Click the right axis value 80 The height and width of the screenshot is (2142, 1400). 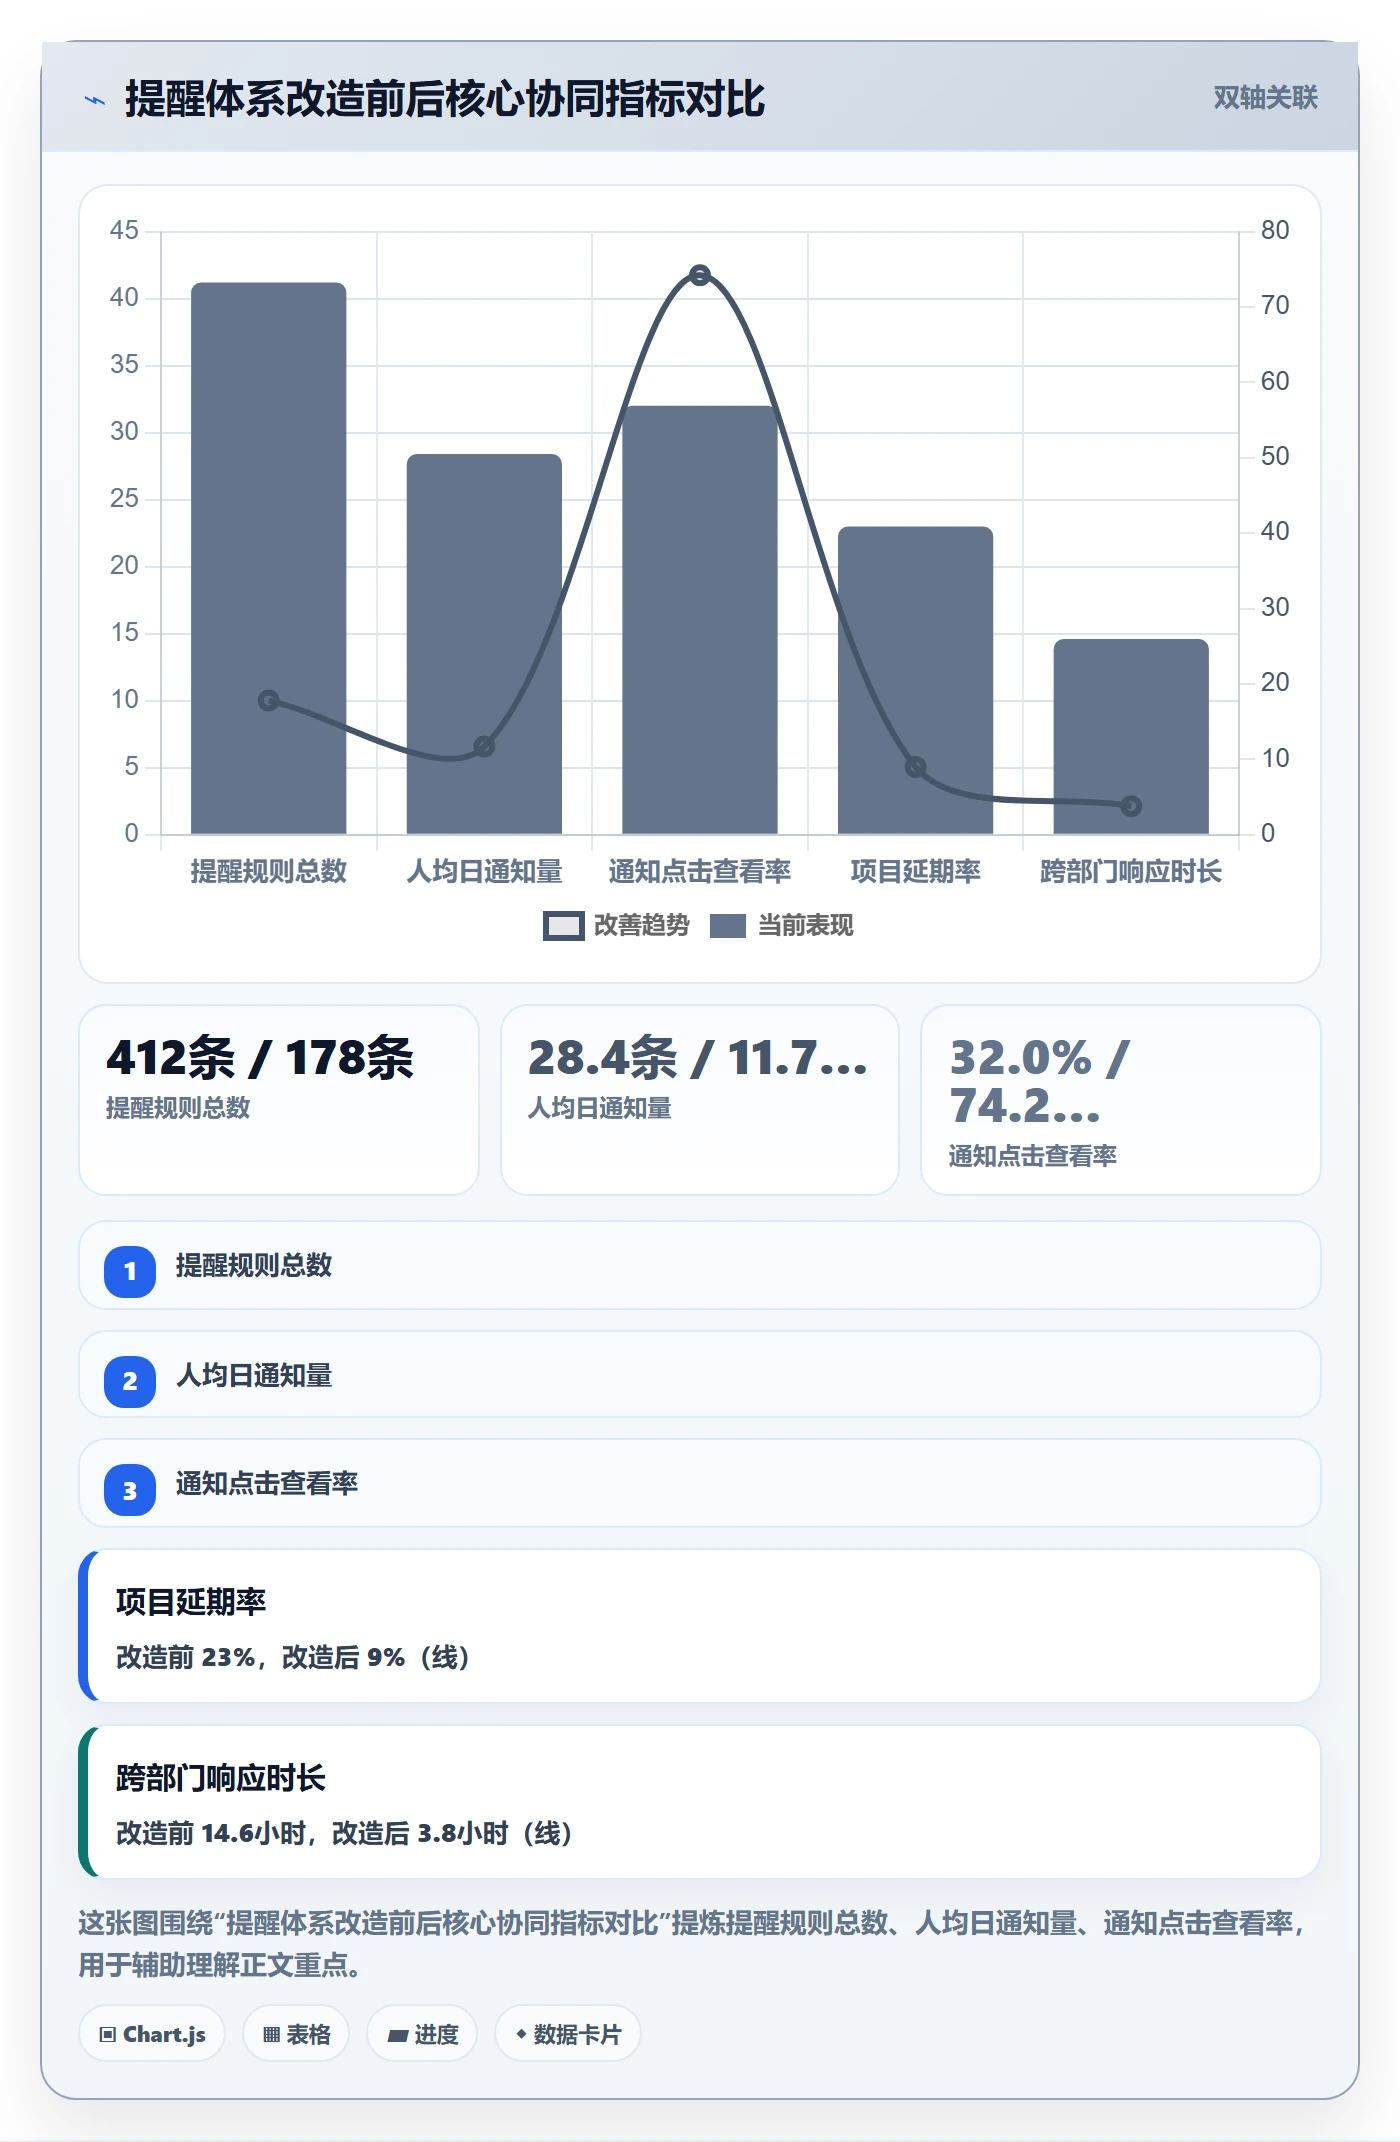tap(1275, 231)
